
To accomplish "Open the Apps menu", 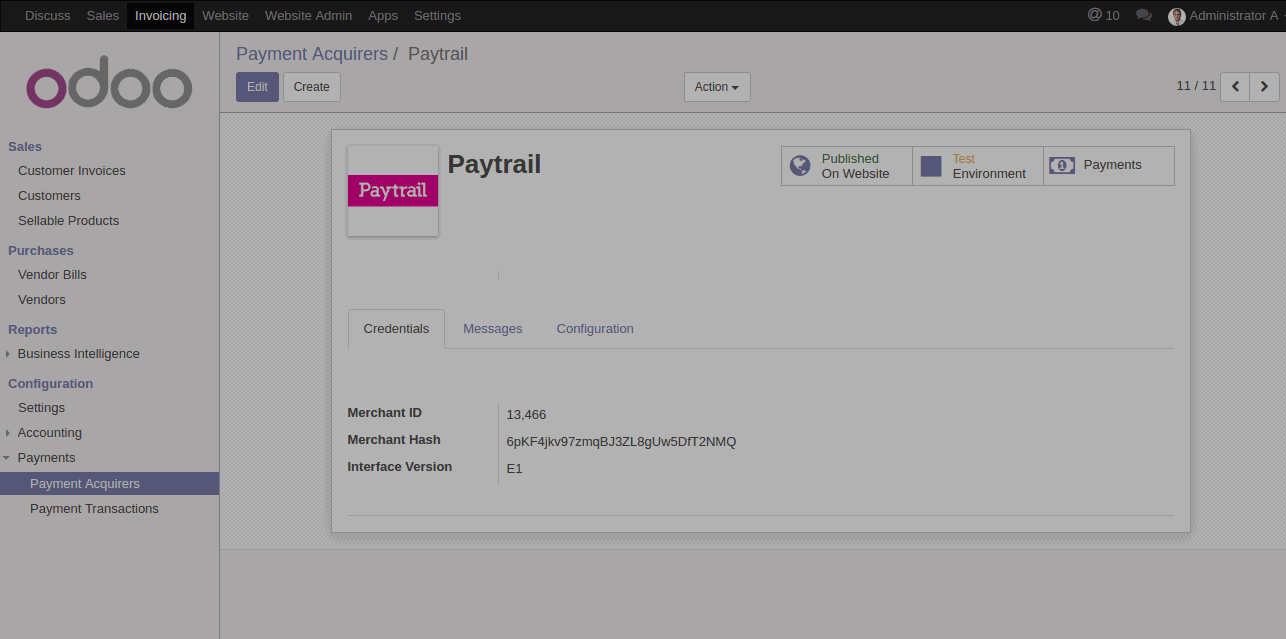I will tap(383, 15).
